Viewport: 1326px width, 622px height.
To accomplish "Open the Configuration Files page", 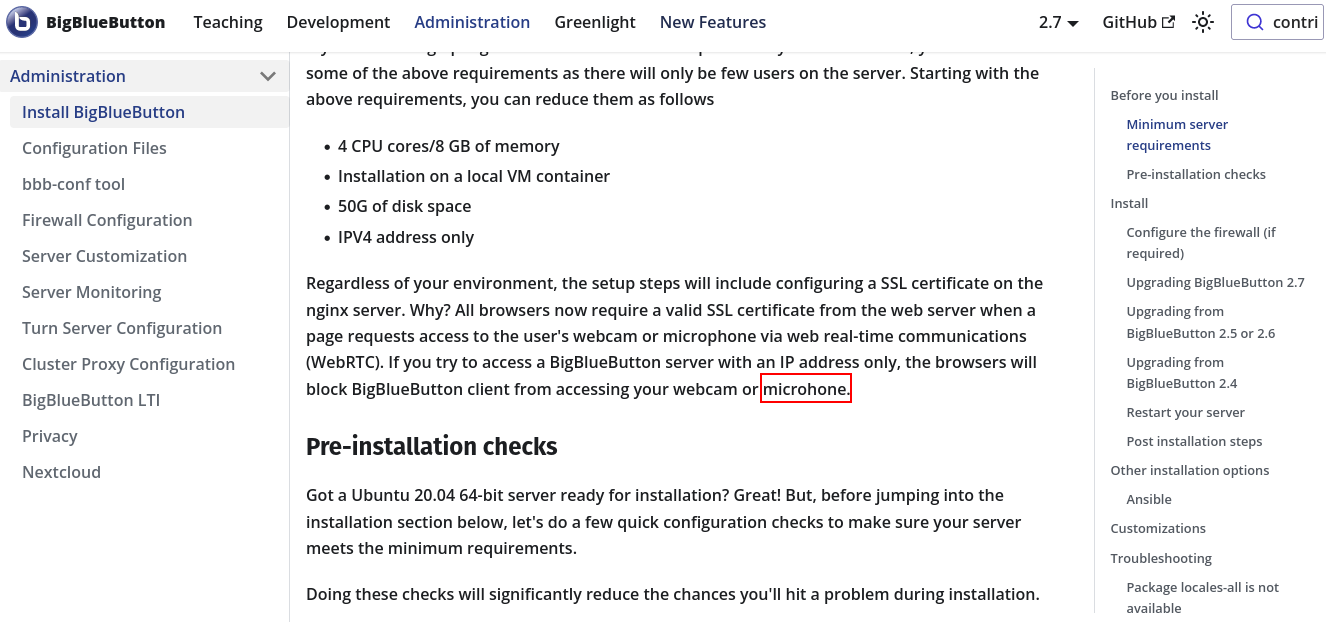I will click(94, 148).
